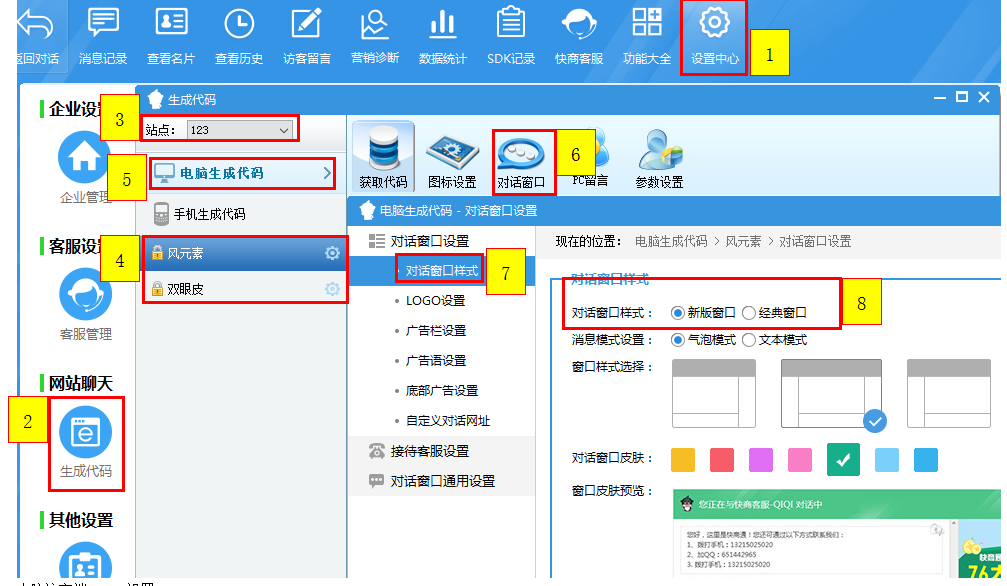The width and height of the screenshot is (1007, 586).
Task: Select 新版窗口 radio option
Action: pos(678,313)
